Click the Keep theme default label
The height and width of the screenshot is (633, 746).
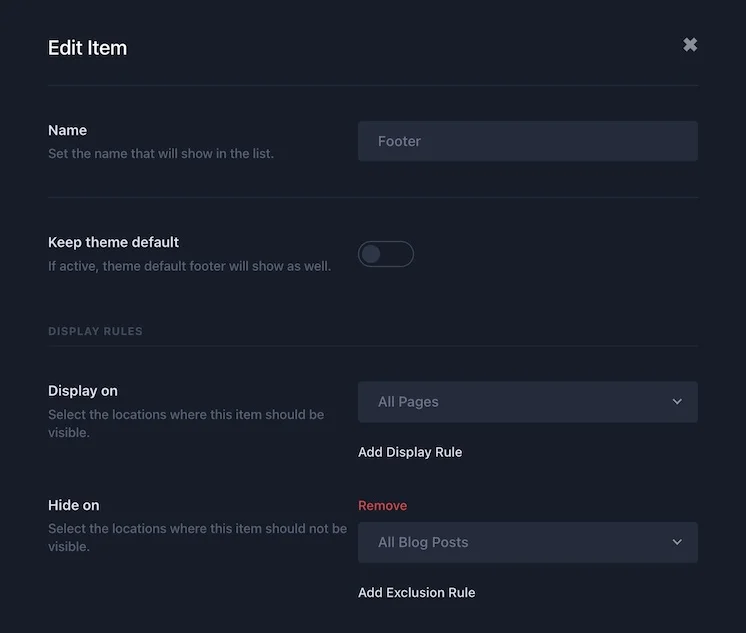(x=113, y=242)
